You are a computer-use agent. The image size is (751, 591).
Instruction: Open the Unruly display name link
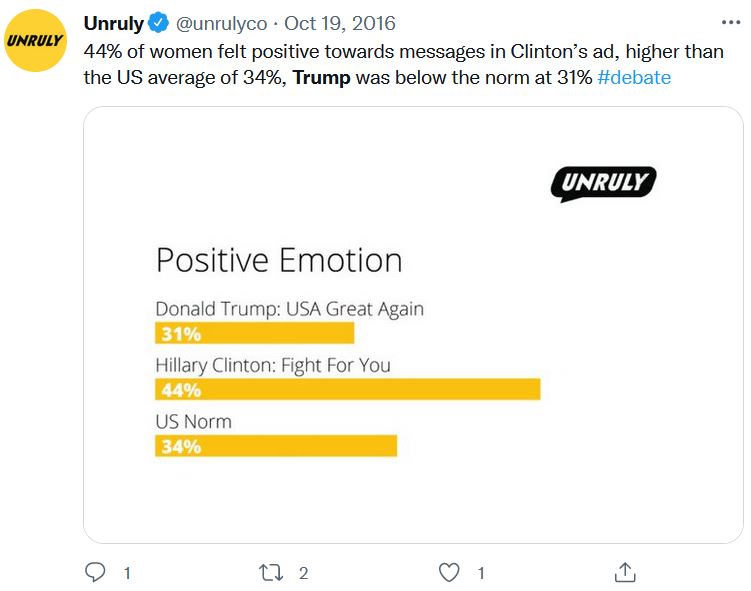(x=113, y=23)
